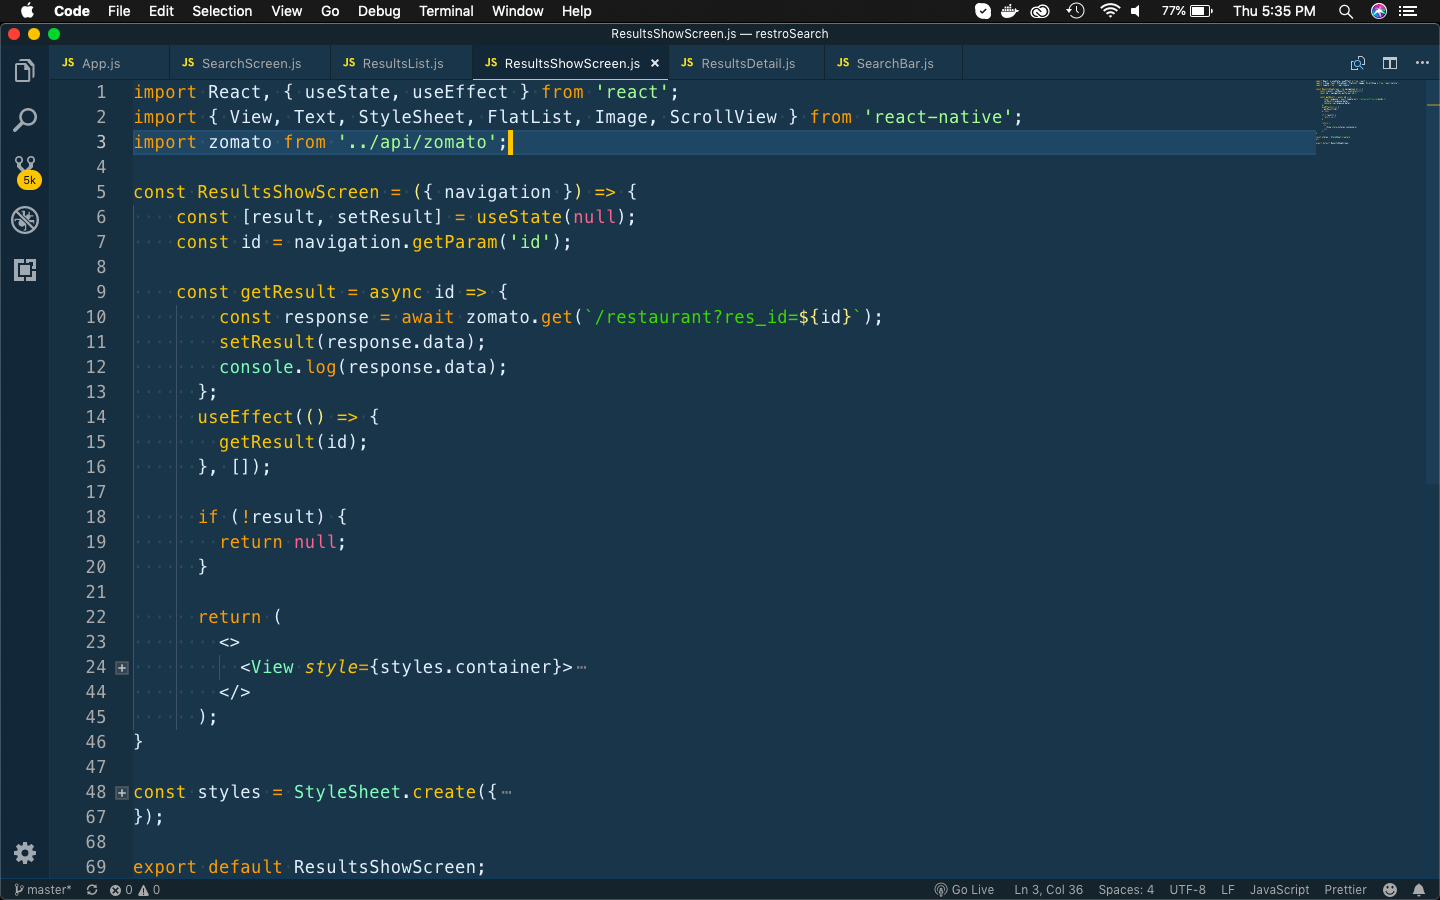Split the editor to the right

1390,63
